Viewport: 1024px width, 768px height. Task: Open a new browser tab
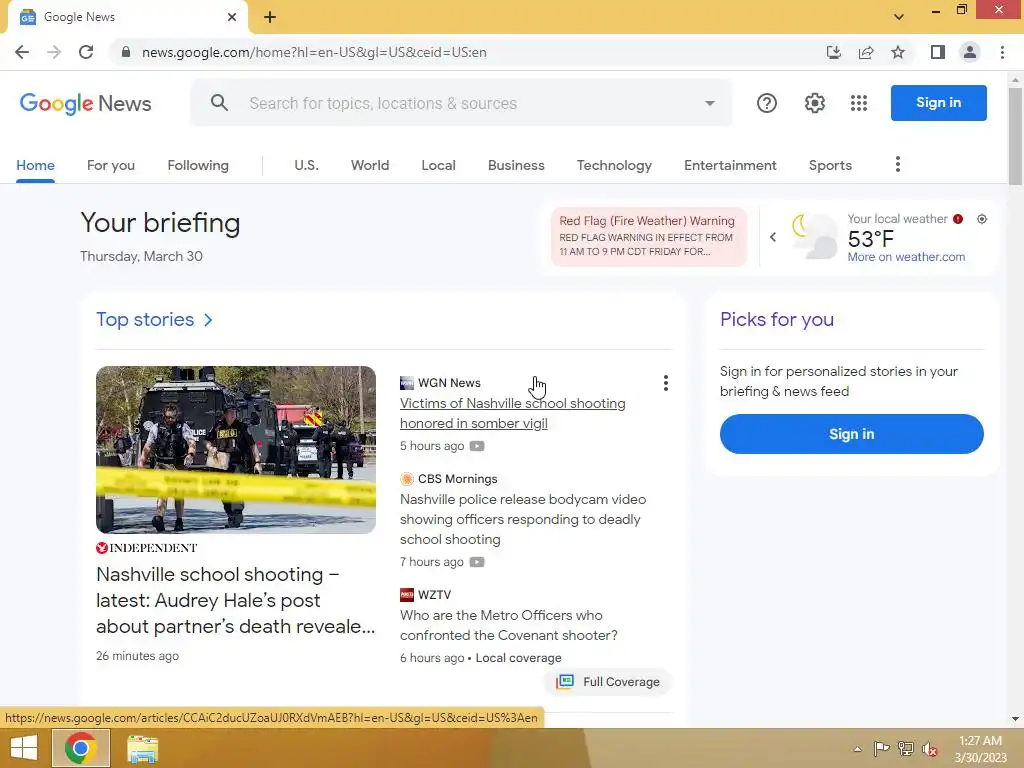270,17
